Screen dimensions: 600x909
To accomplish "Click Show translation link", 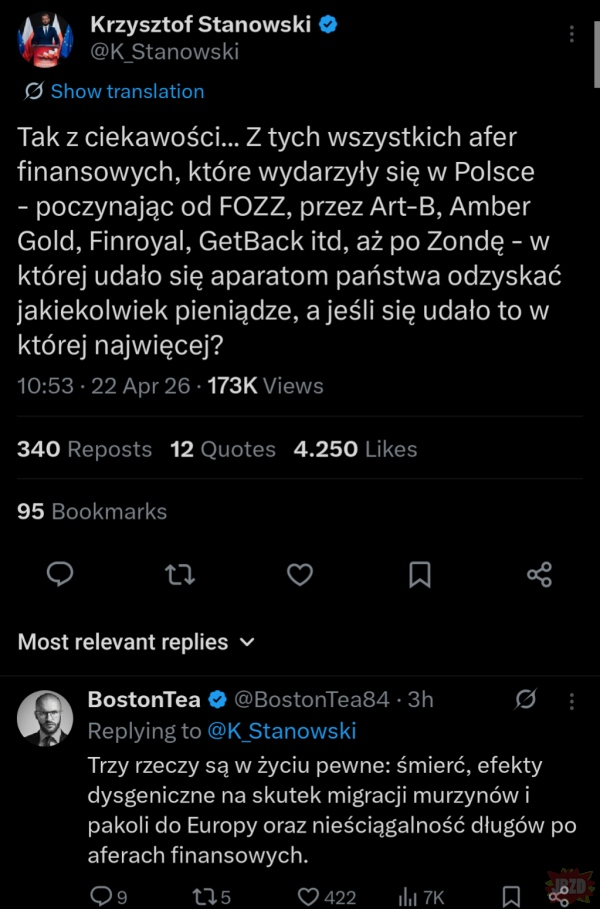I will (x=114, y=91).
